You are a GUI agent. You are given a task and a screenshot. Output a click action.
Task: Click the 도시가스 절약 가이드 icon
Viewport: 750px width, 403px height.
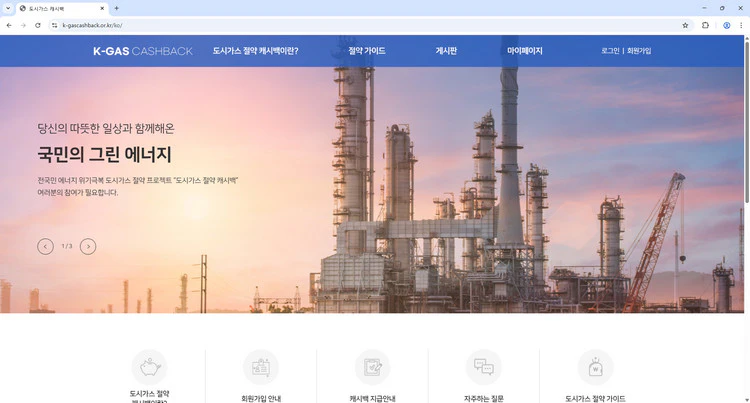595,367
